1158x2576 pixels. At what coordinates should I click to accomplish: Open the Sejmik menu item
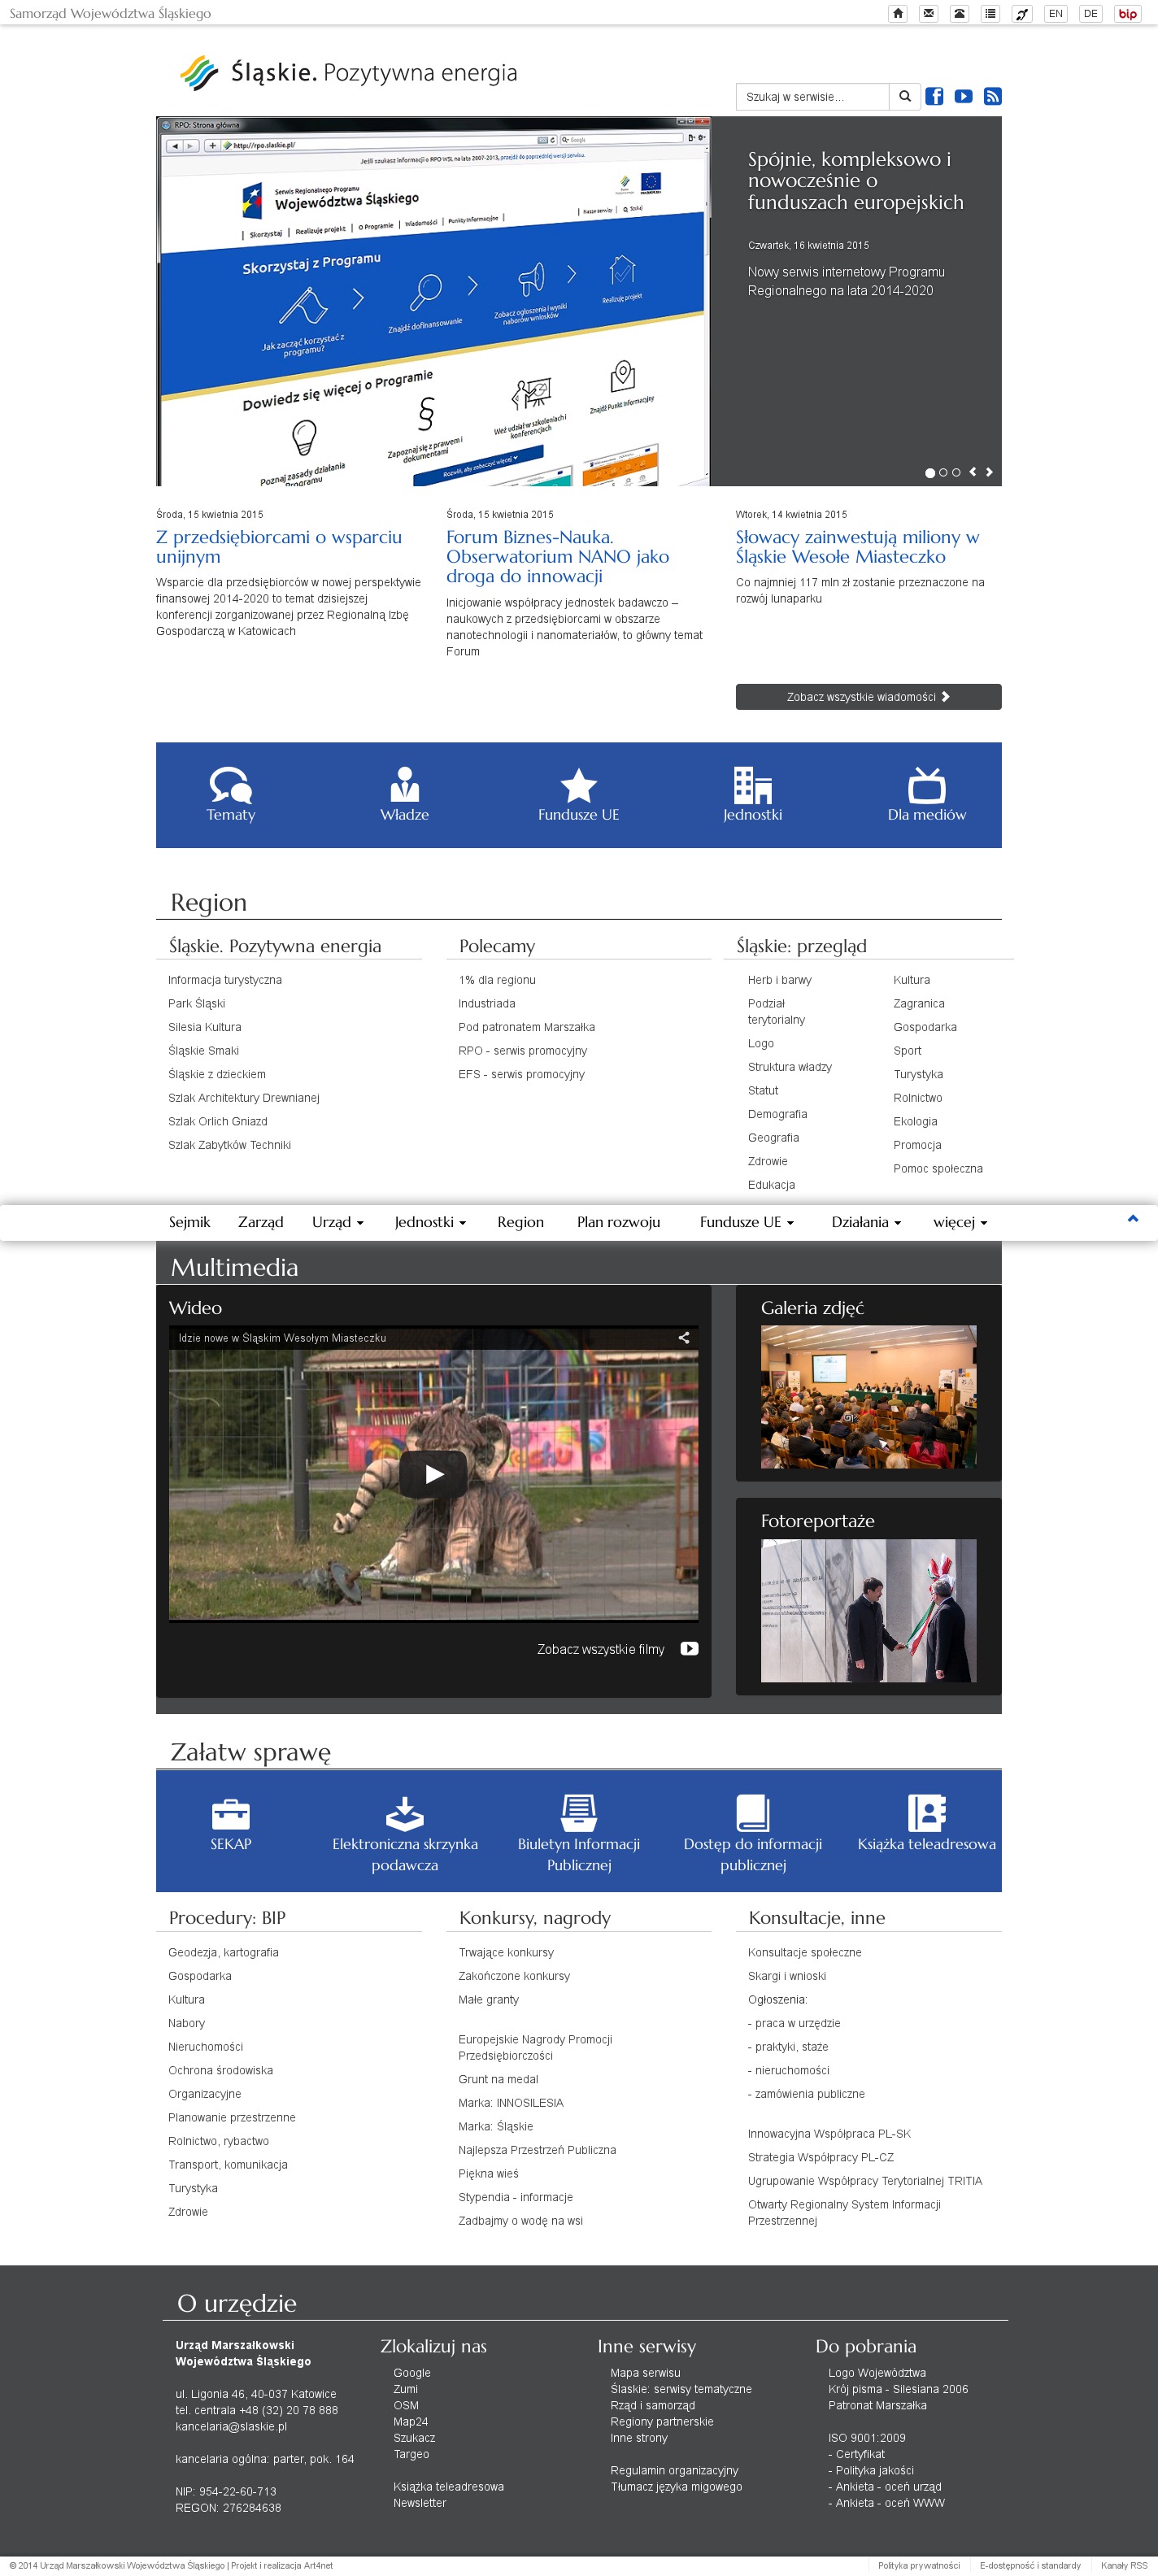click(x=189, y=1222)
